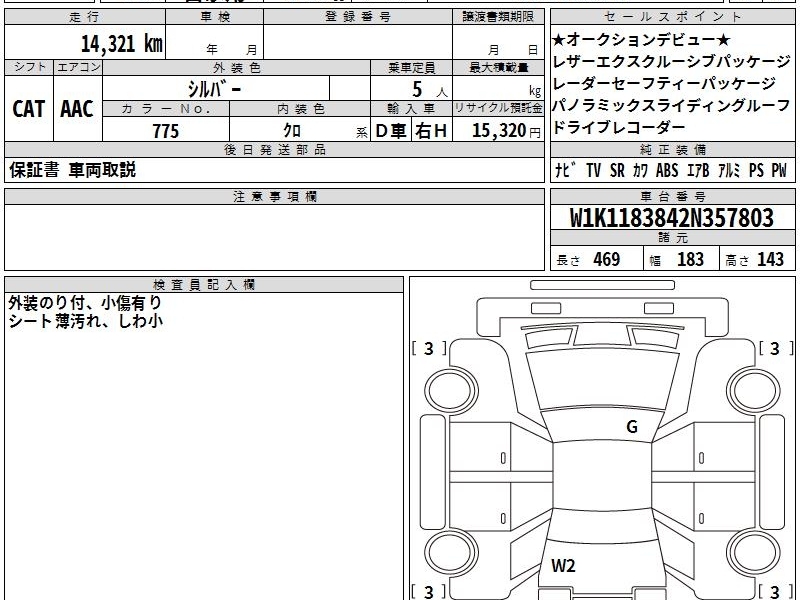Viewport: 800px width, 600px height.
Task: Click the exterior color シルバー
Action: coord(215,89)
